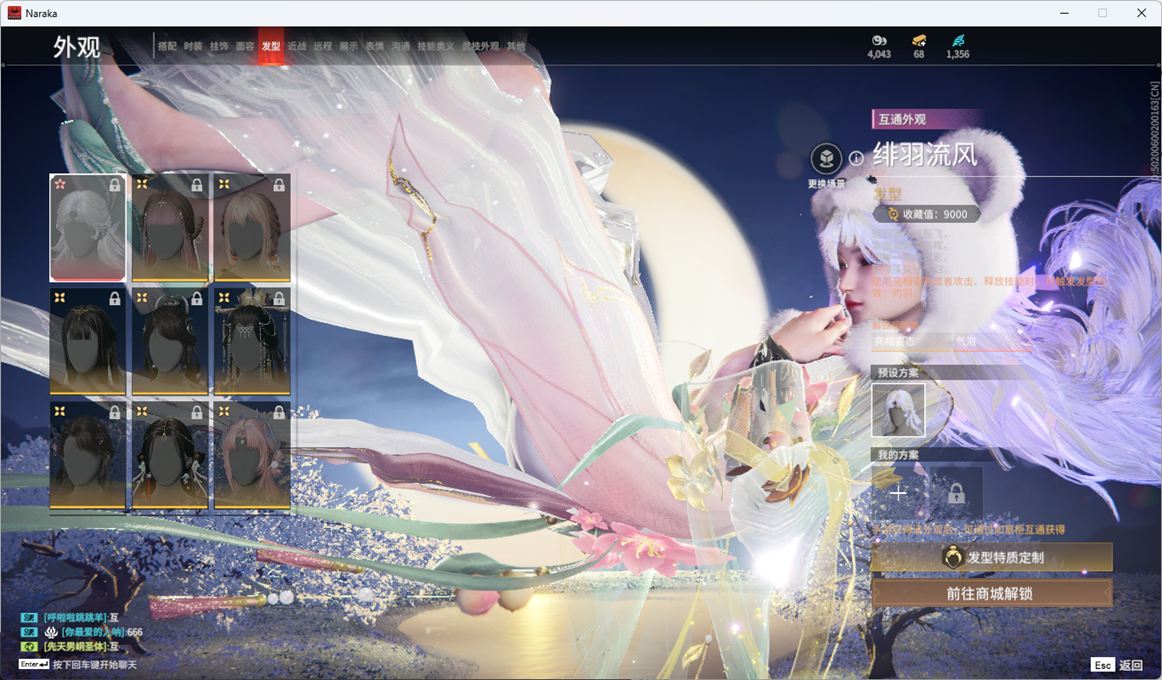The height and width of the screenshot is (680, 1162).
Task: Switch to the 表情 tab
Action: [x=375, y=46]
